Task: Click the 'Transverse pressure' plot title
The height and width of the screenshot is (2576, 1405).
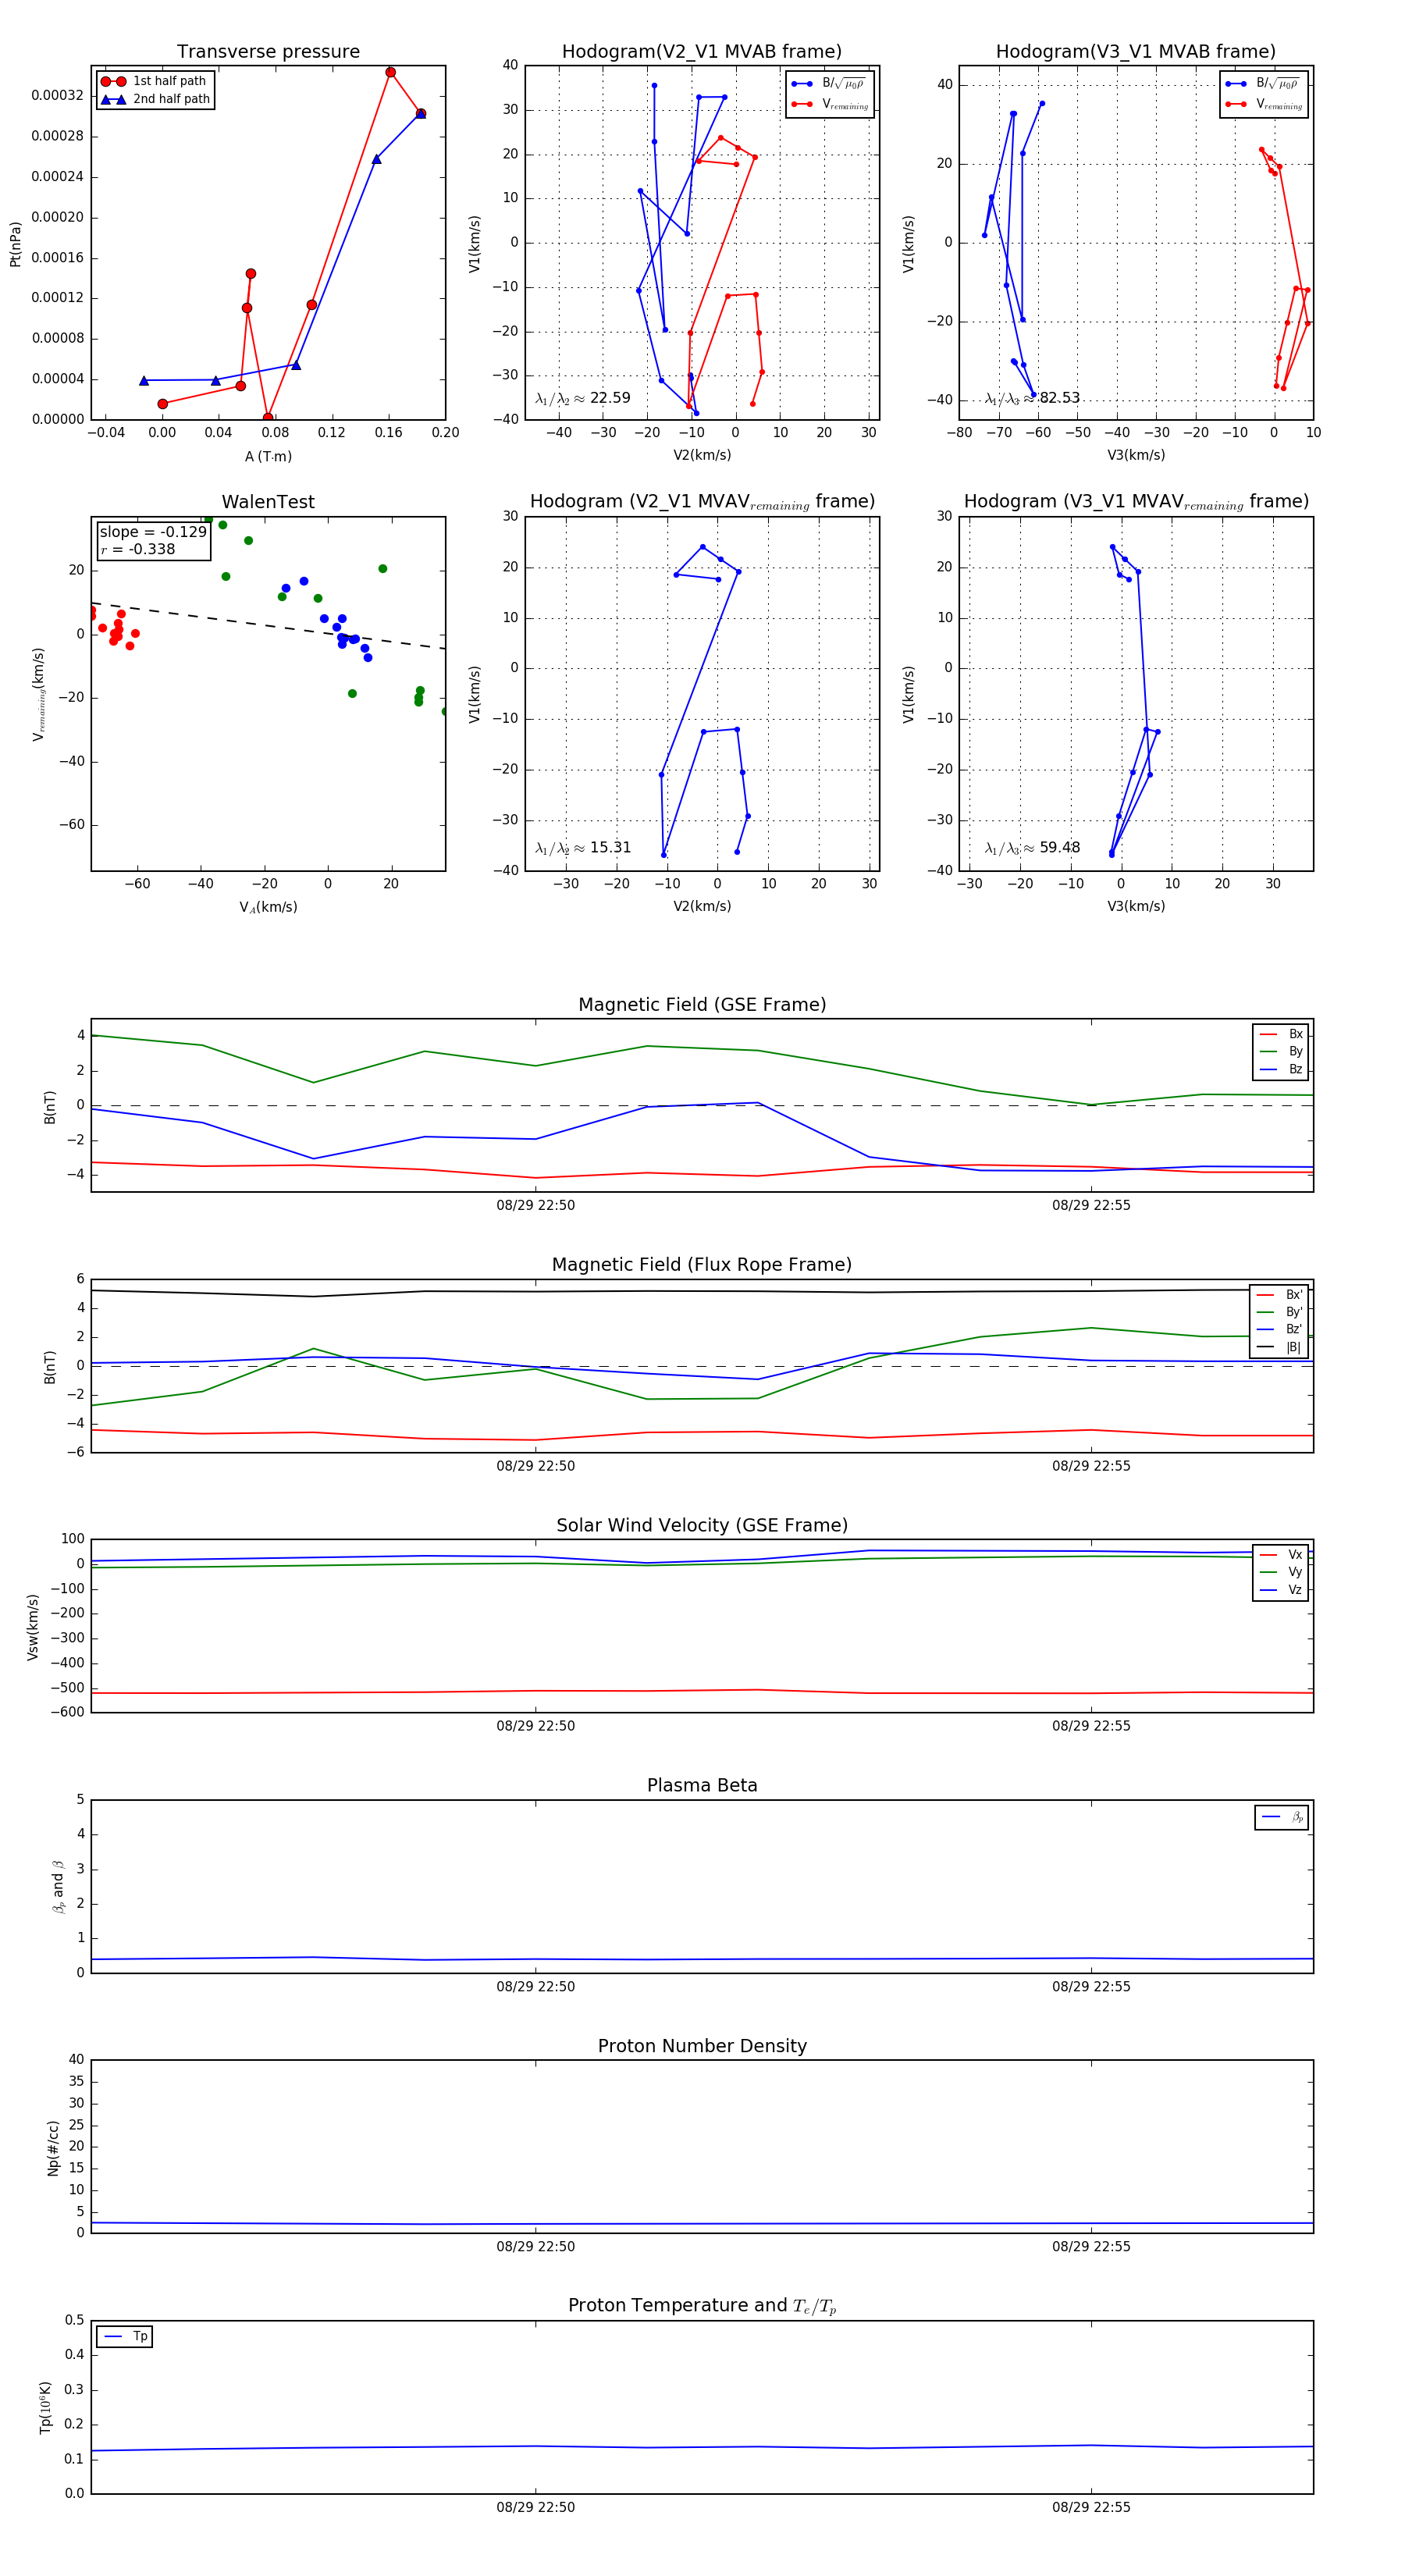Action: 268,52
